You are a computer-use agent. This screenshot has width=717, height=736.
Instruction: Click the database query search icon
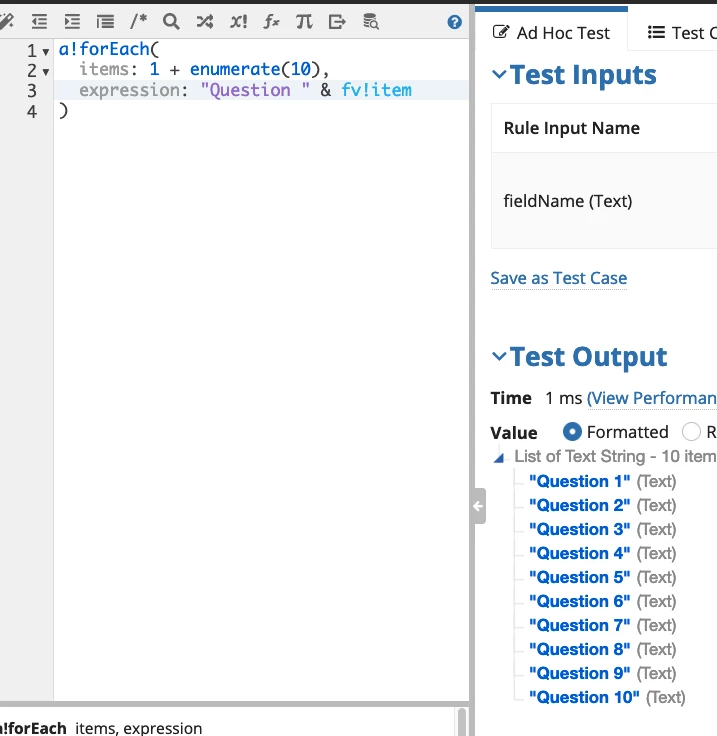click(371, 22)
